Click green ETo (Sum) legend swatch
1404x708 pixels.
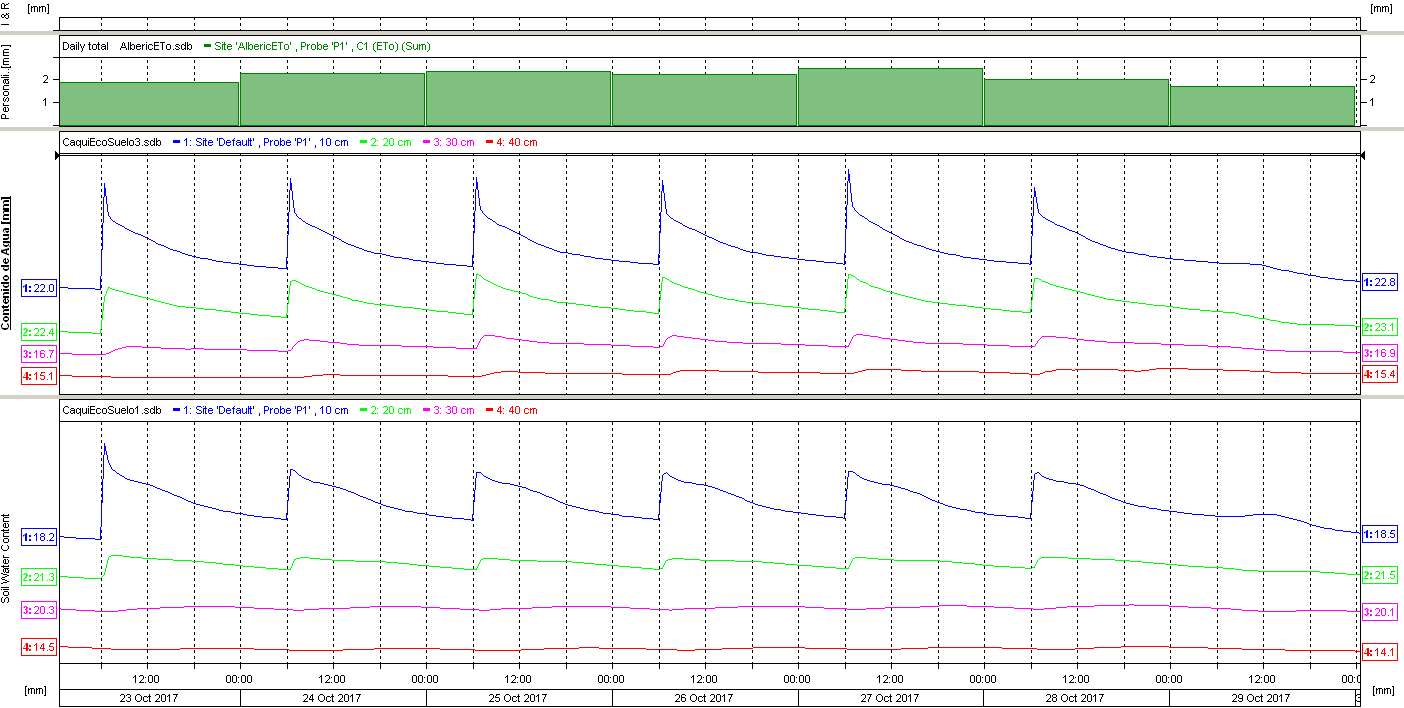point(206,46)
